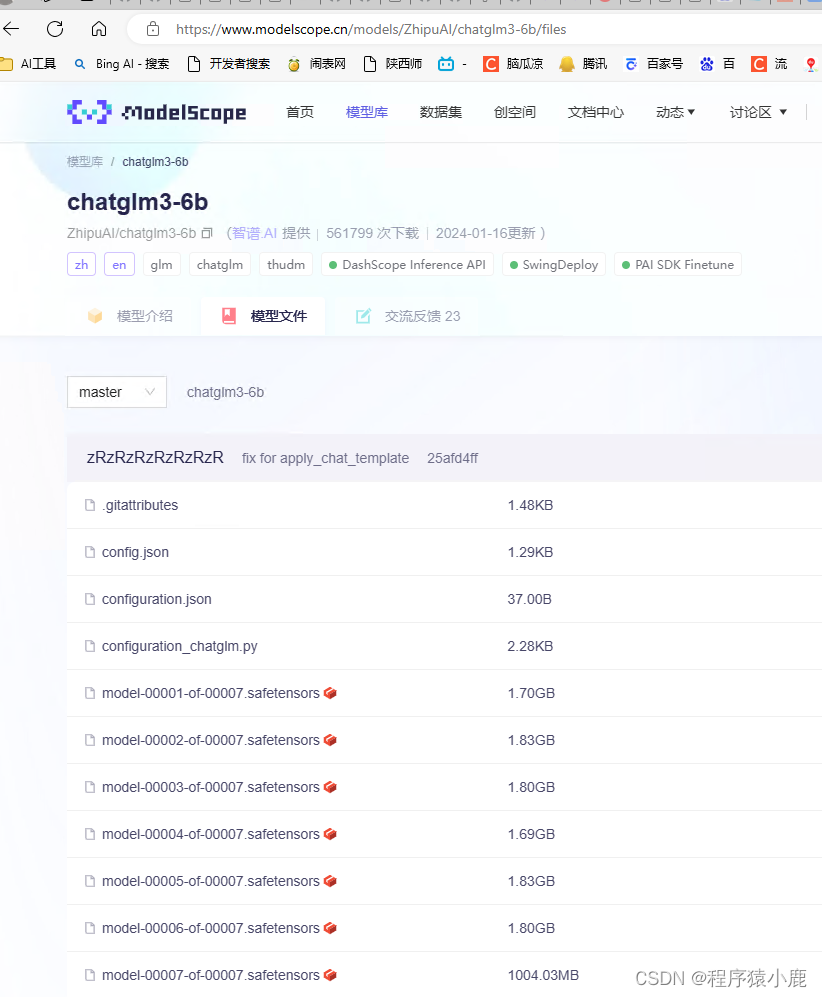Open the configuration.json file
822x997 pixels.
point(156,599)
